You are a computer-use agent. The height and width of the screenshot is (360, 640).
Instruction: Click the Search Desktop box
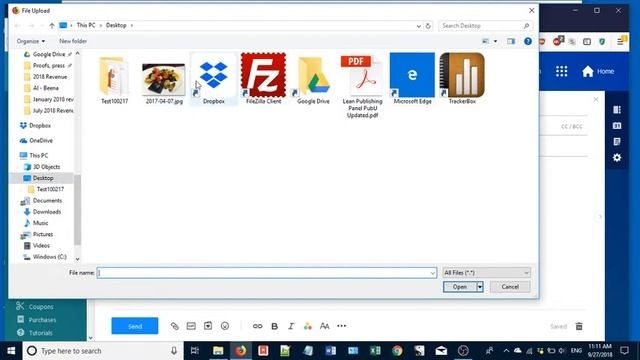click(x=485, y=26)
